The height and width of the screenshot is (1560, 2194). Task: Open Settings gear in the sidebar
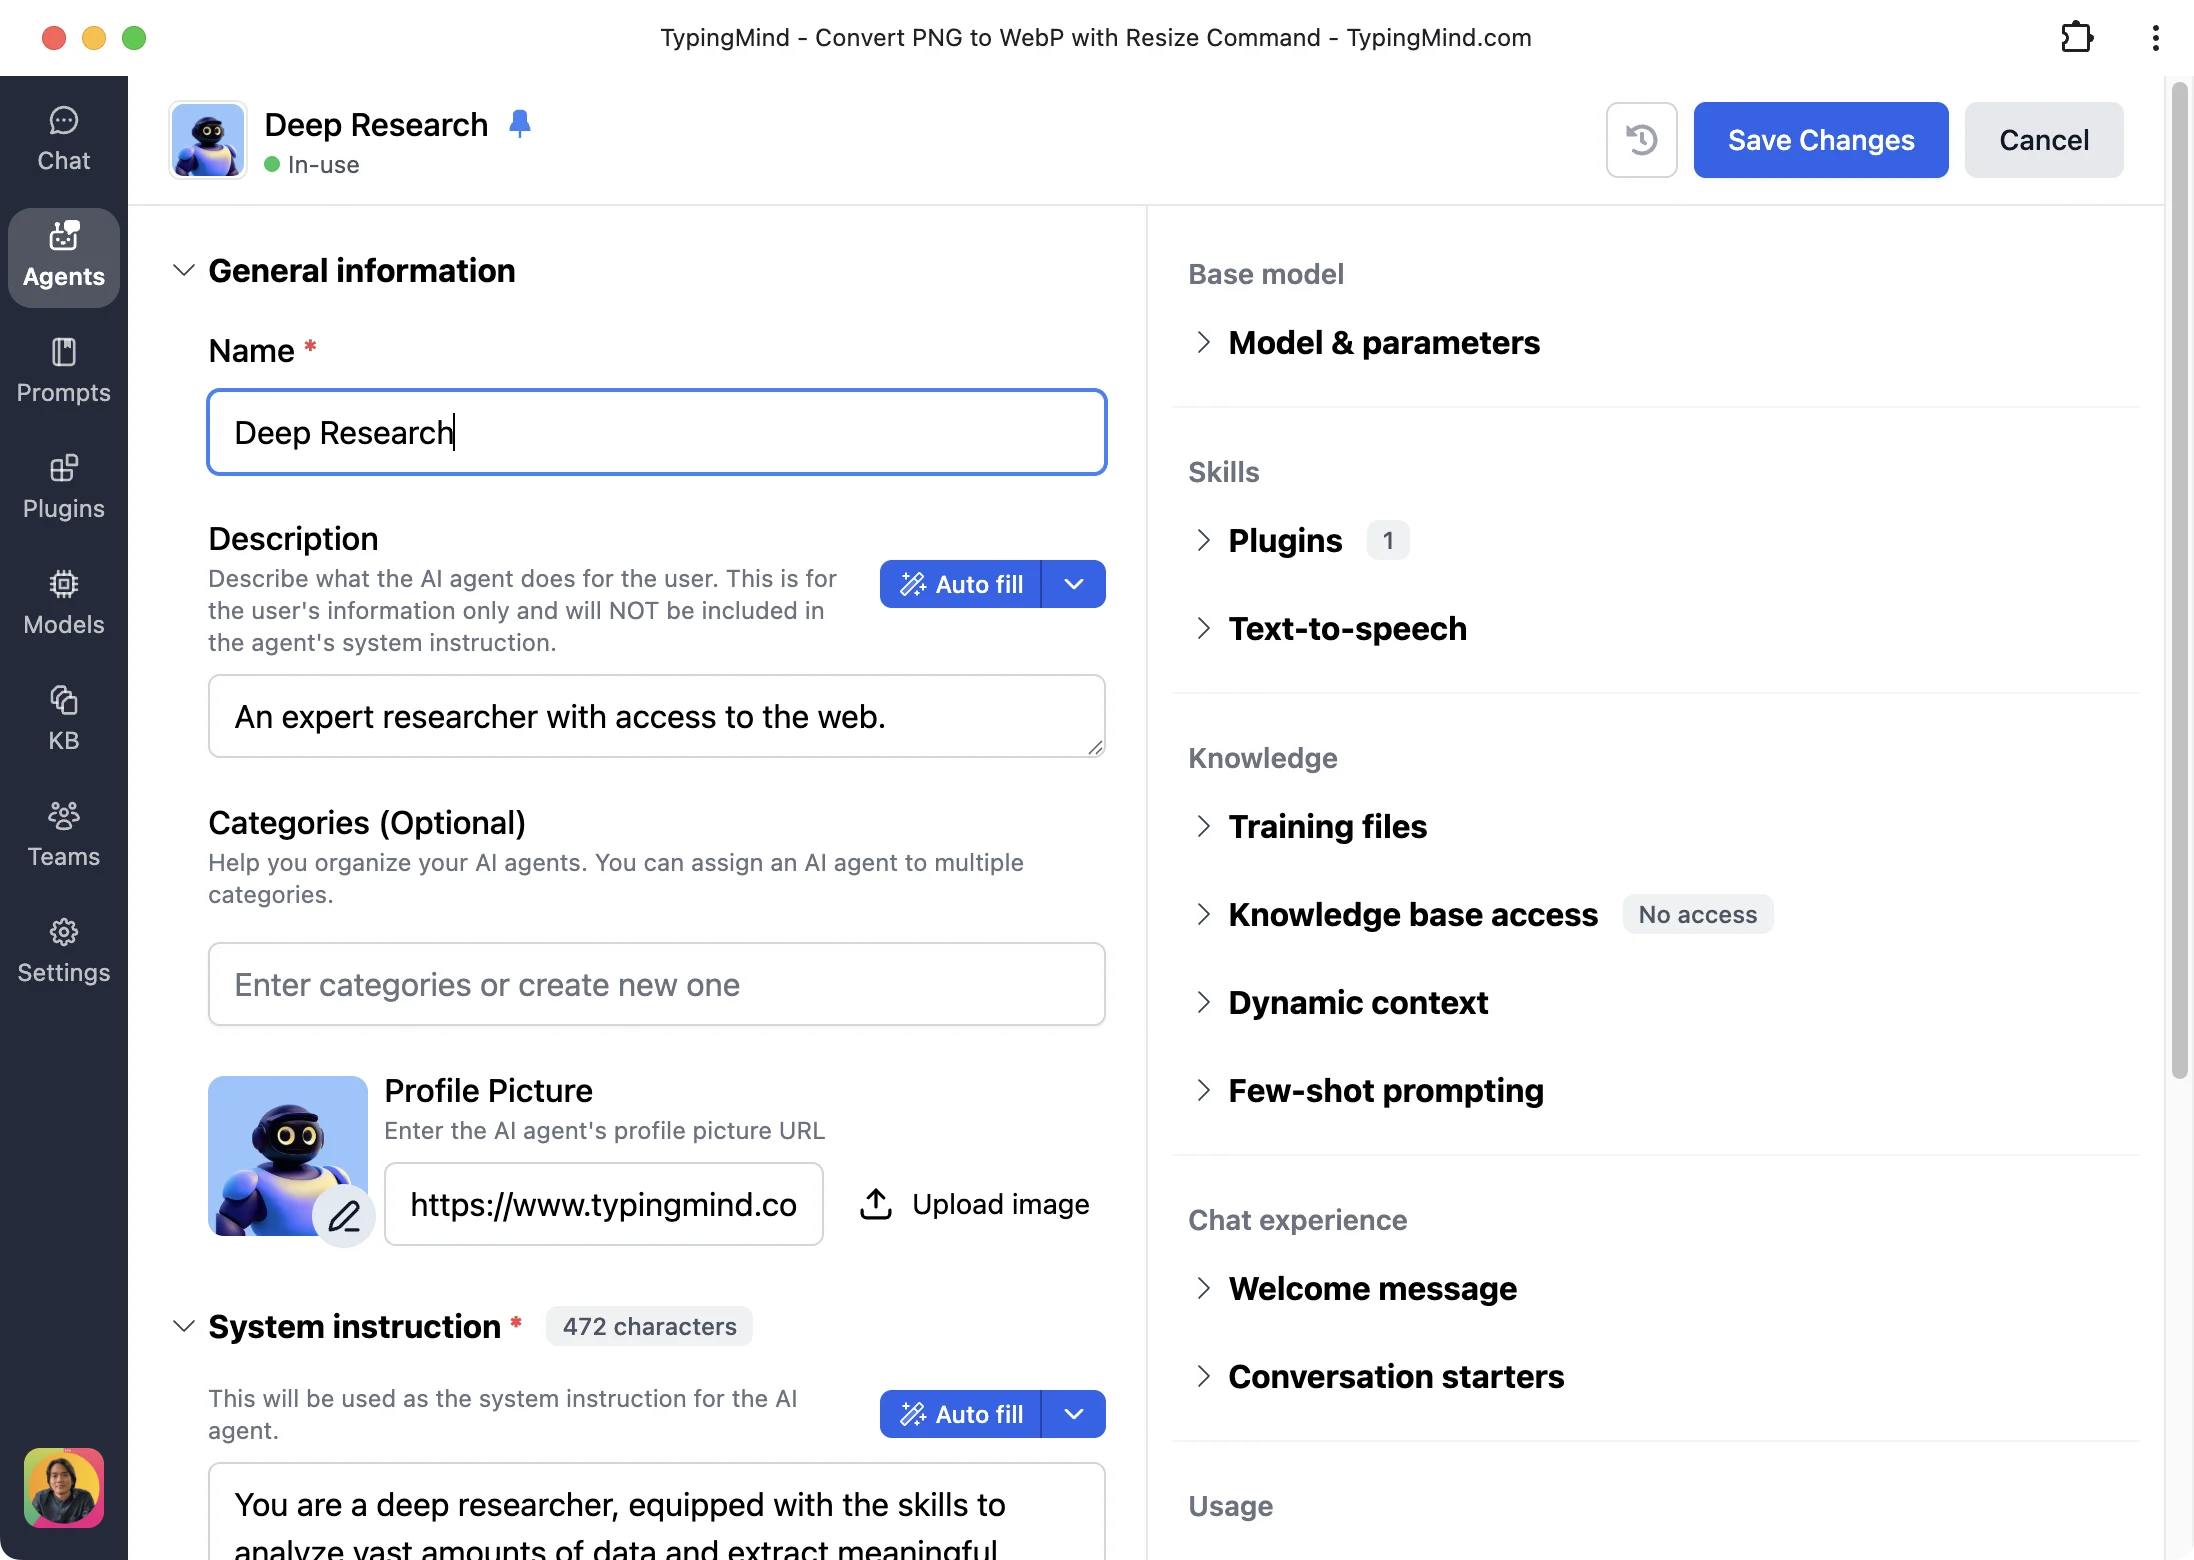point(63,951)
